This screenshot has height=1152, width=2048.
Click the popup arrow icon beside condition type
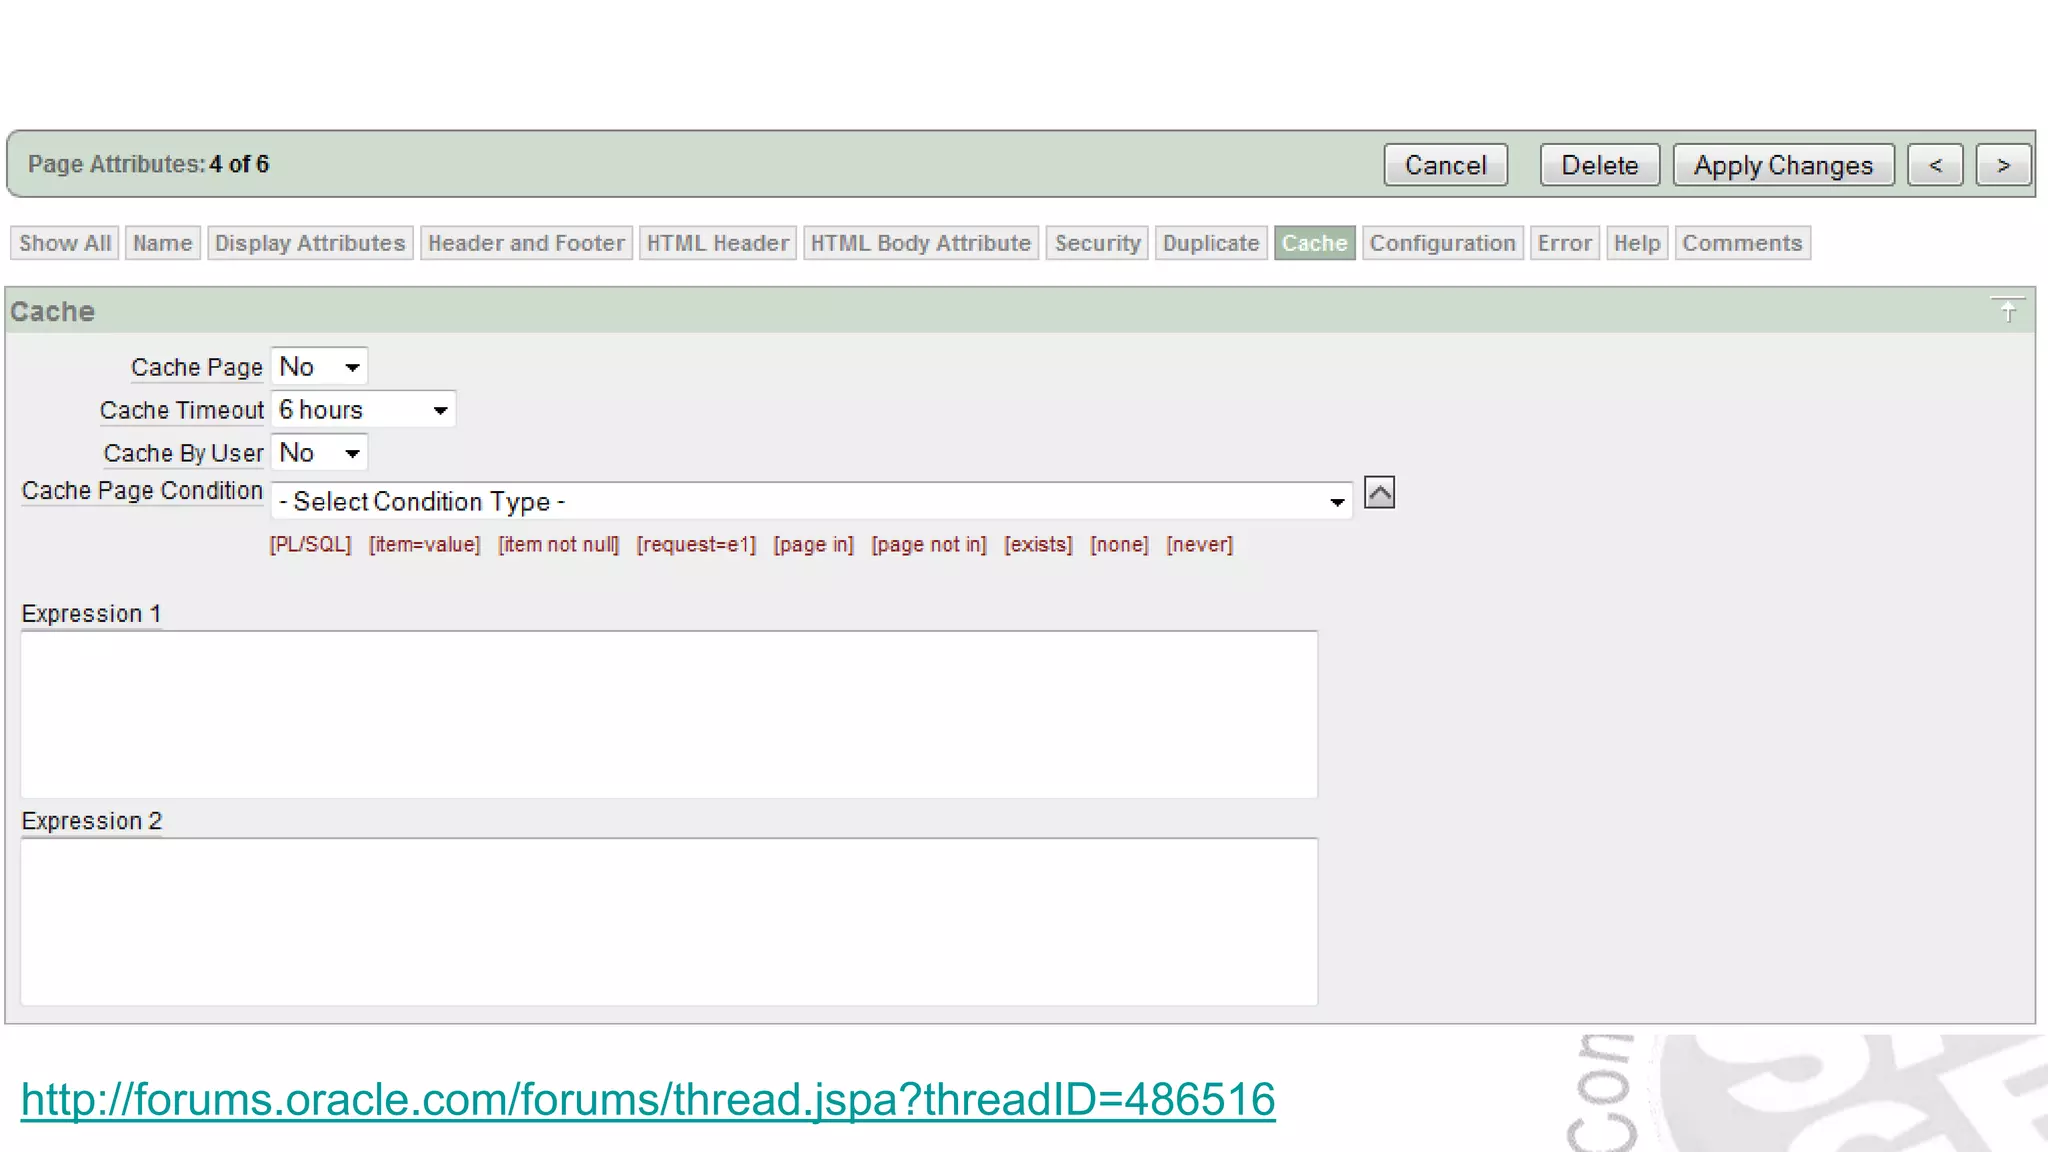click(x=1379, y=492)
